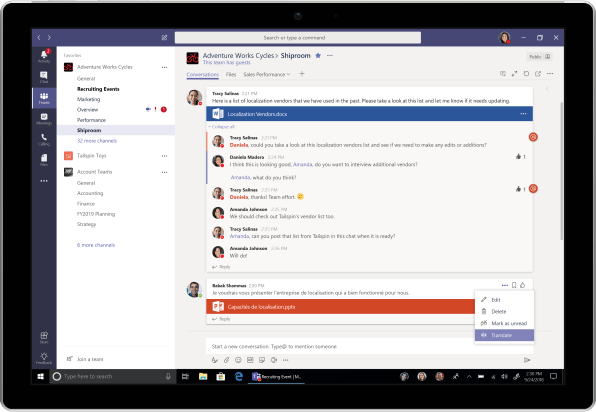Image resolution: width=596 pixels, height=412 pixels.
Task: Save Babak's message with bookmark icon
Action: (x=514, y=285)
